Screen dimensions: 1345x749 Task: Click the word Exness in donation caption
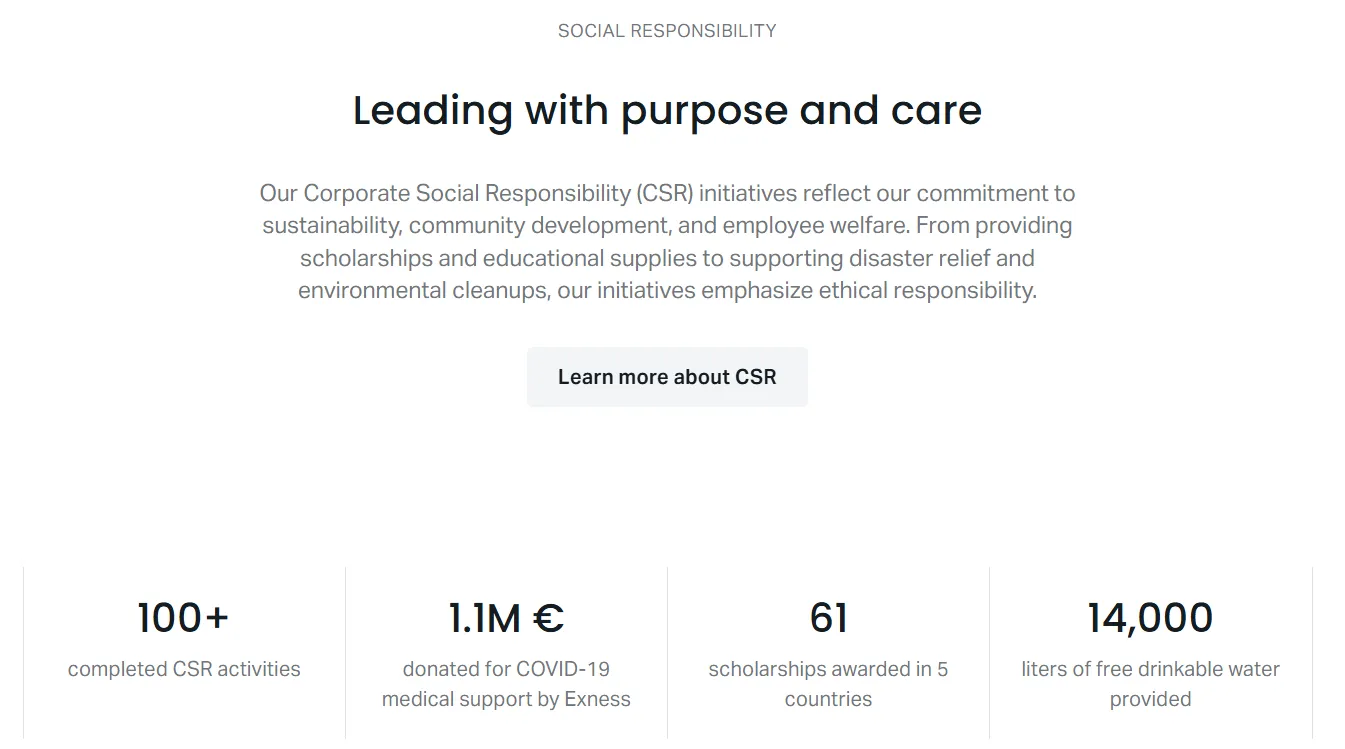coord(597,699)
